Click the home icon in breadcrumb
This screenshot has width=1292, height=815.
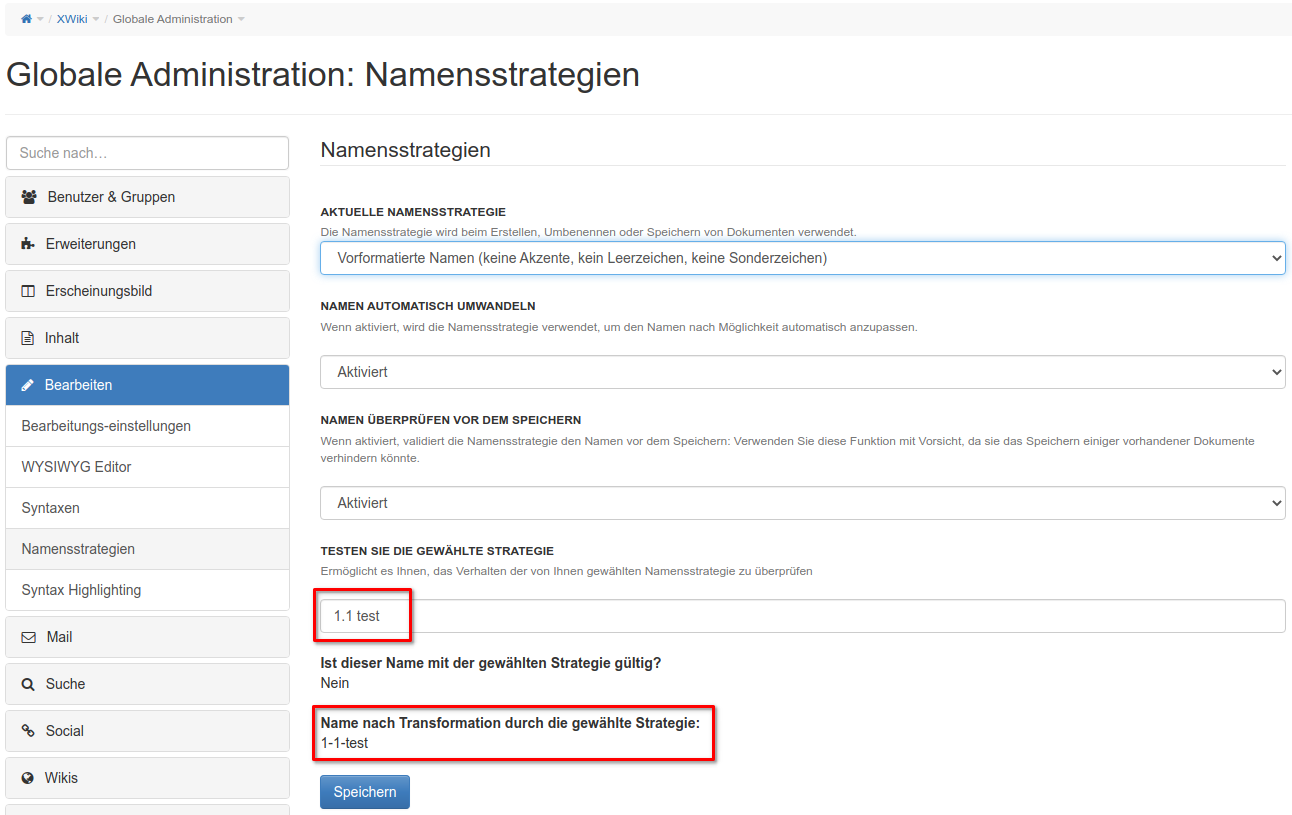26,19
